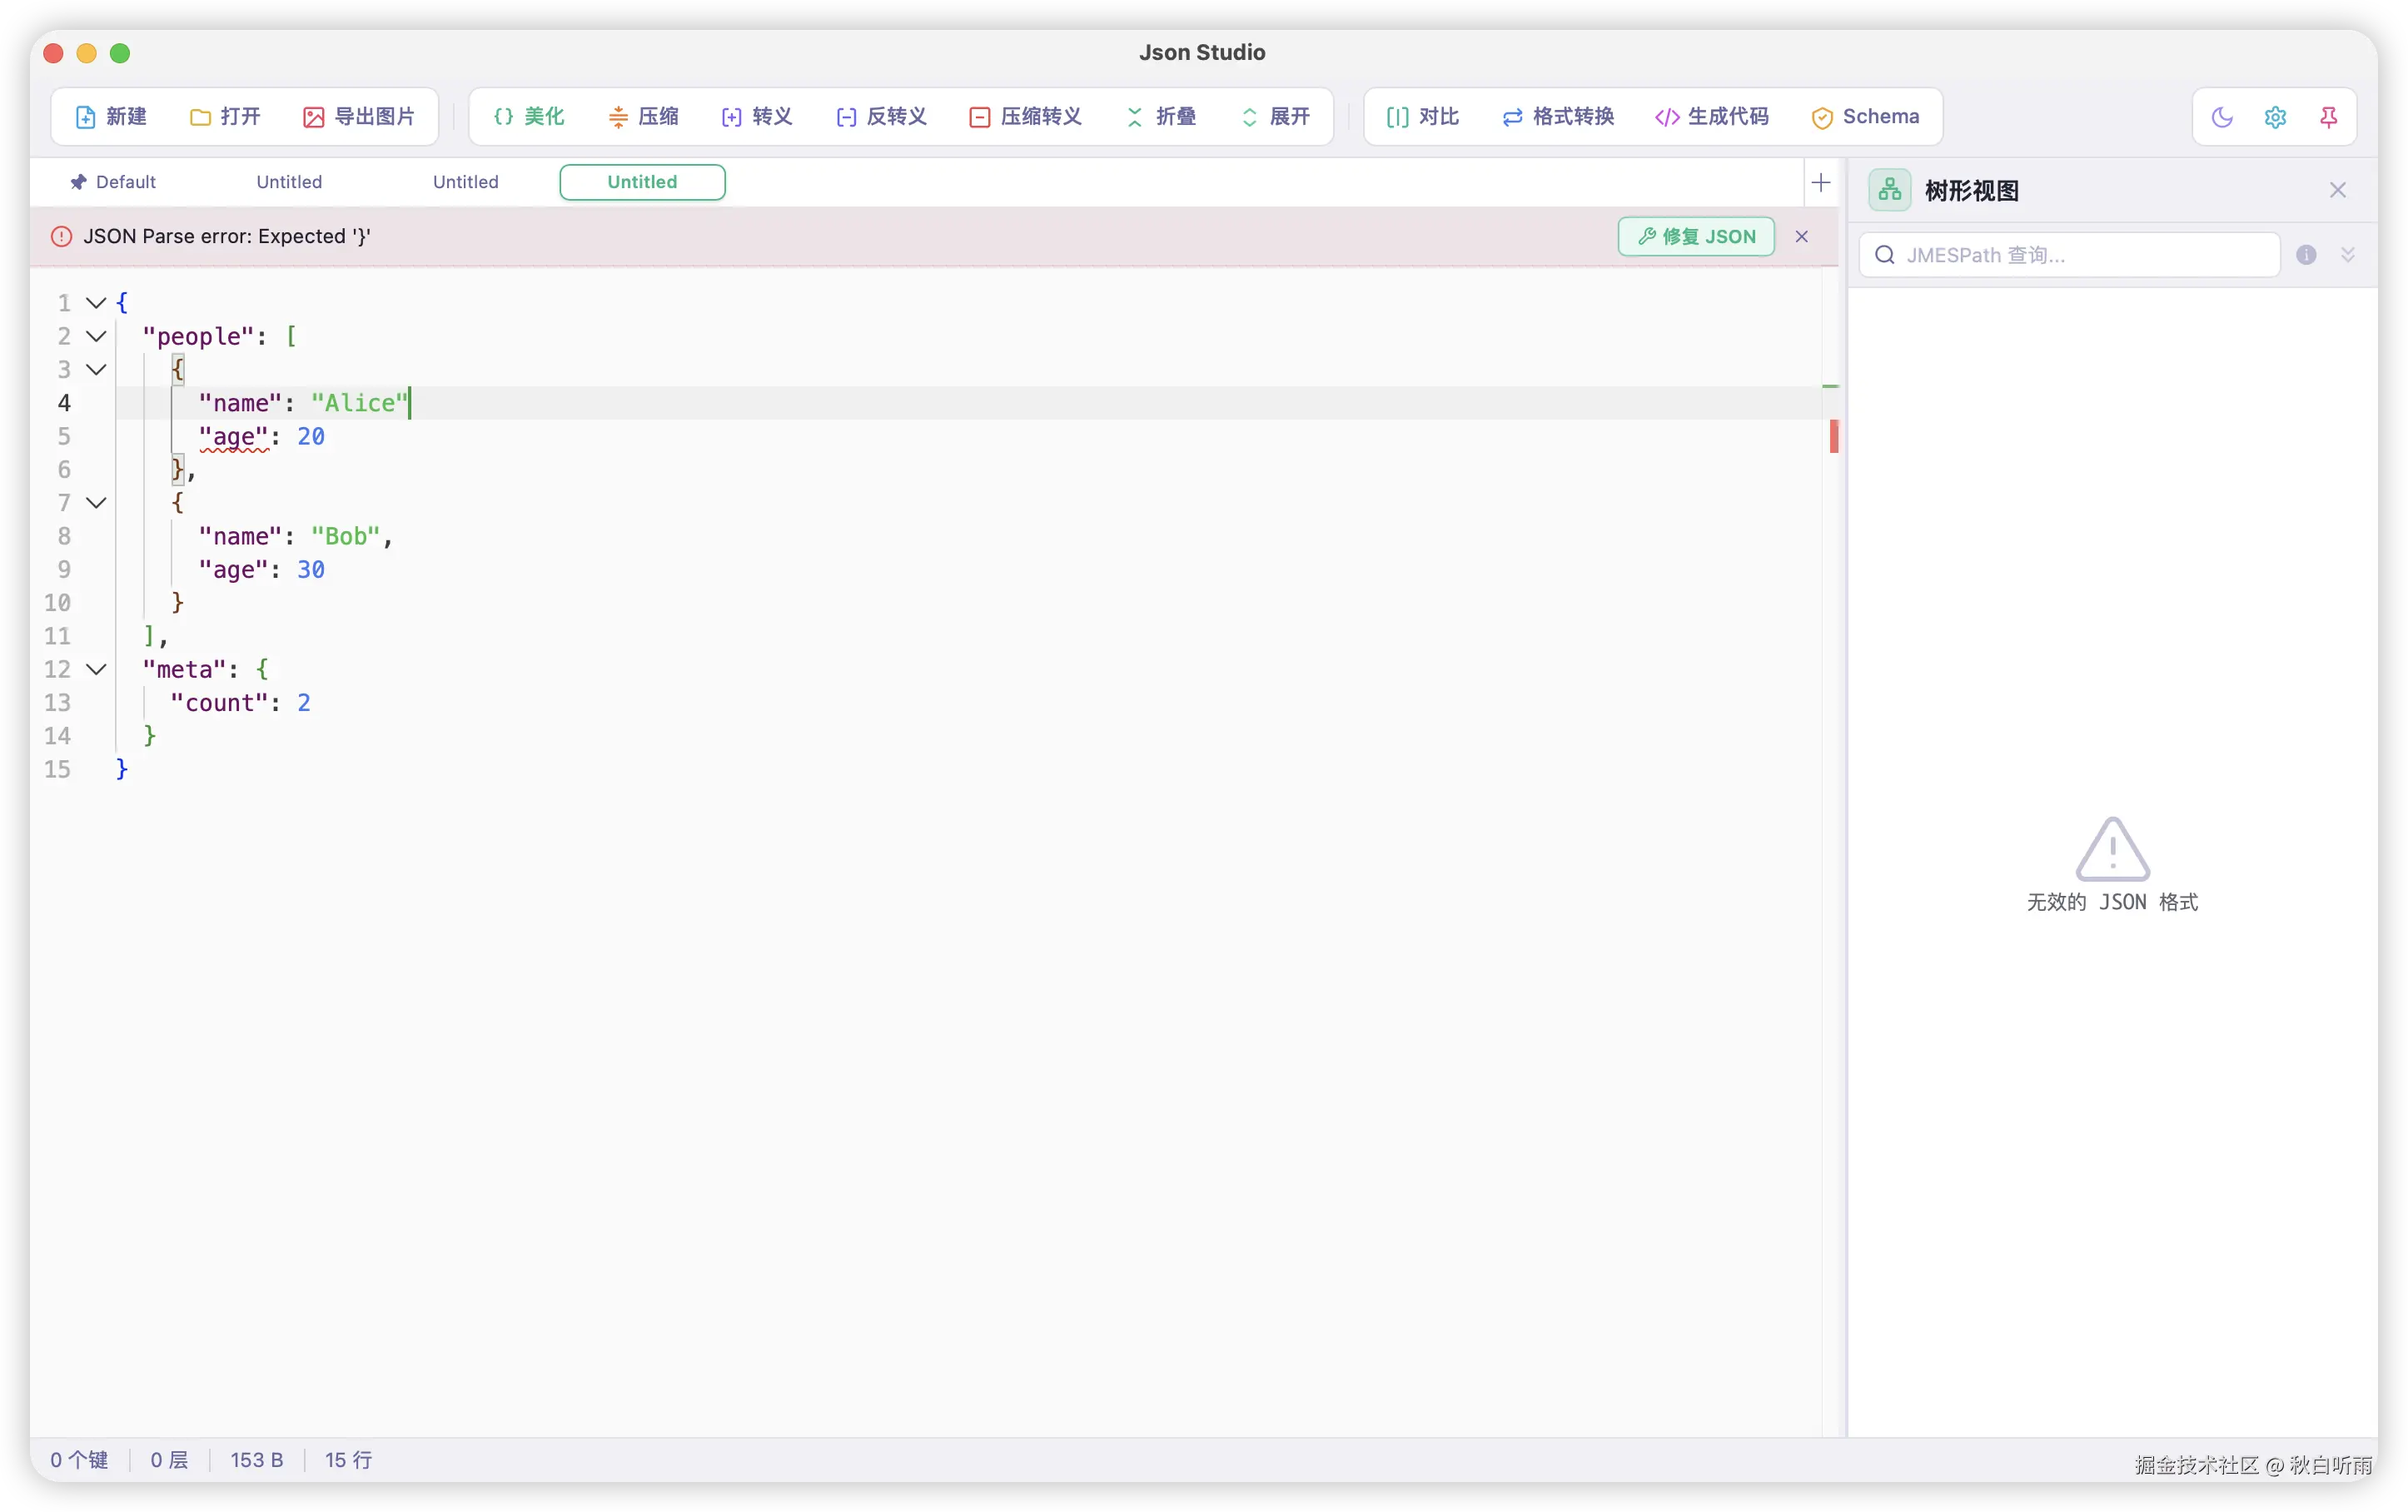Viewport: 2408px width, 1512px height.
Task: Click the "Bob" string on line 8
Action: coord(346,537)
